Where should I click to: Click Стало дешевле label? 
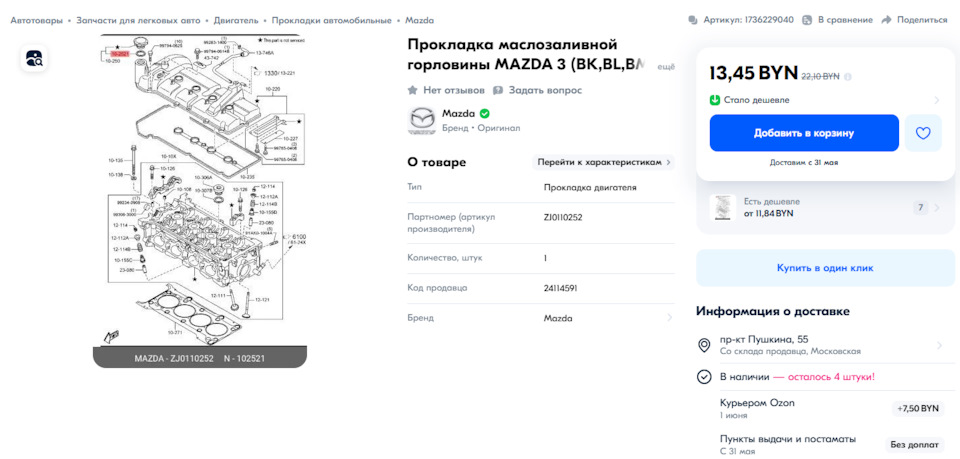point(756,100)
